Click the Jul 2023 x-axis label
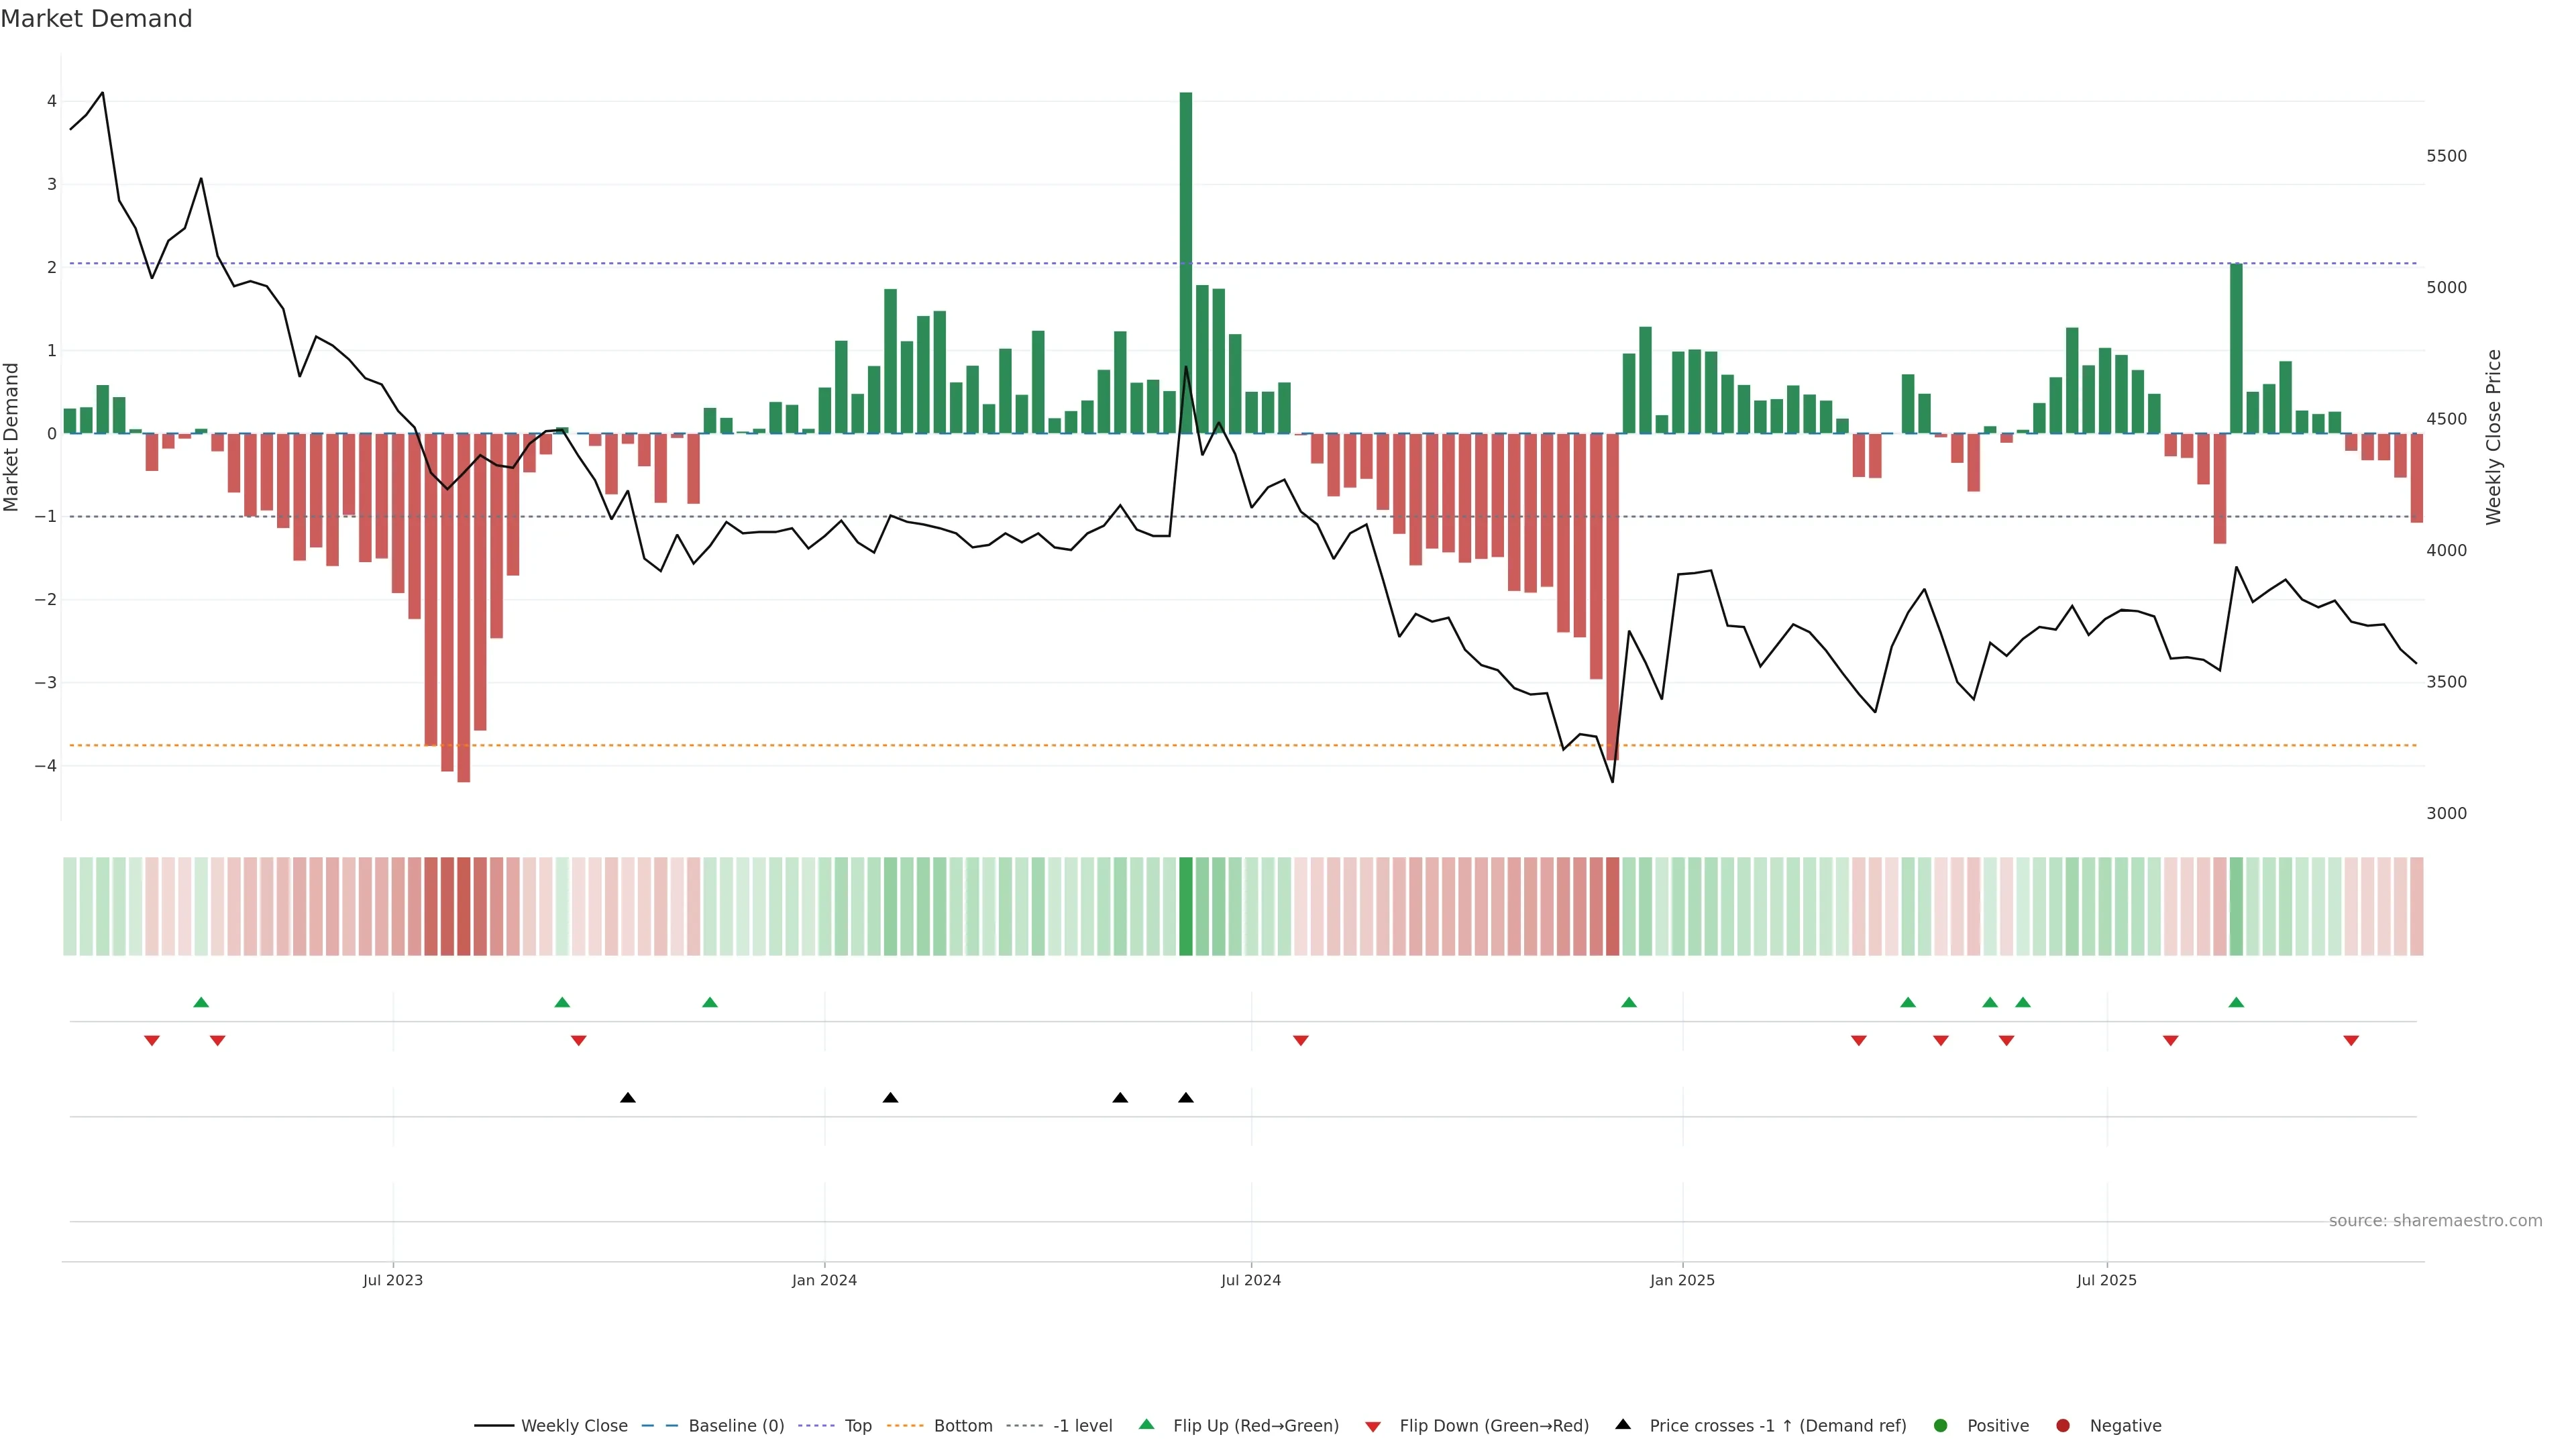The image size is (2576, 1449). [x=393, y=1280]
